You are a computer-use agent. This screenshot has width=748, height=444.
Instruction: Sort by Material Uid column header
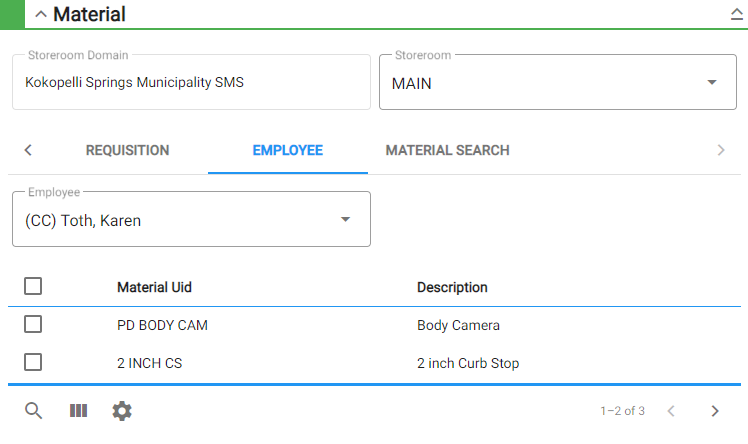tap(155, 287)
